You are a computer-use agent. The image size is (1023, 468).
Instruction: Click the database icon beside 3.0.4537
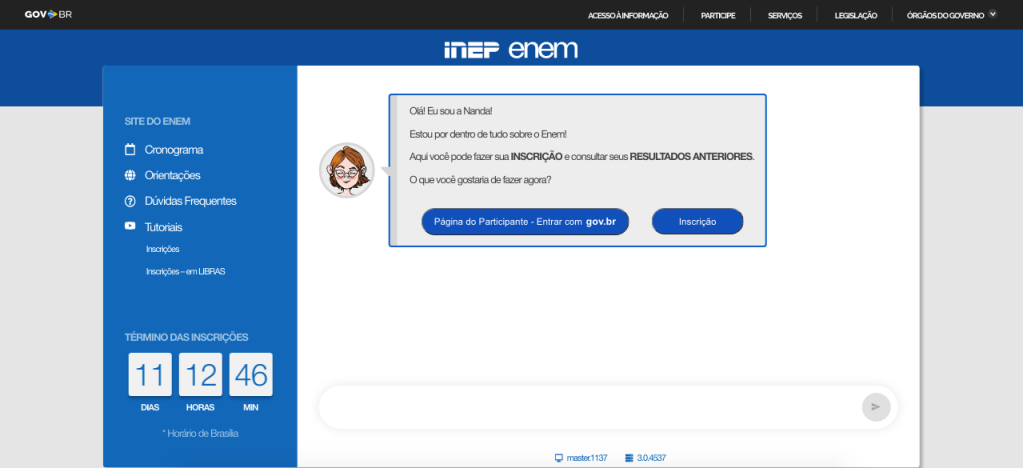[x=629, y=458]
